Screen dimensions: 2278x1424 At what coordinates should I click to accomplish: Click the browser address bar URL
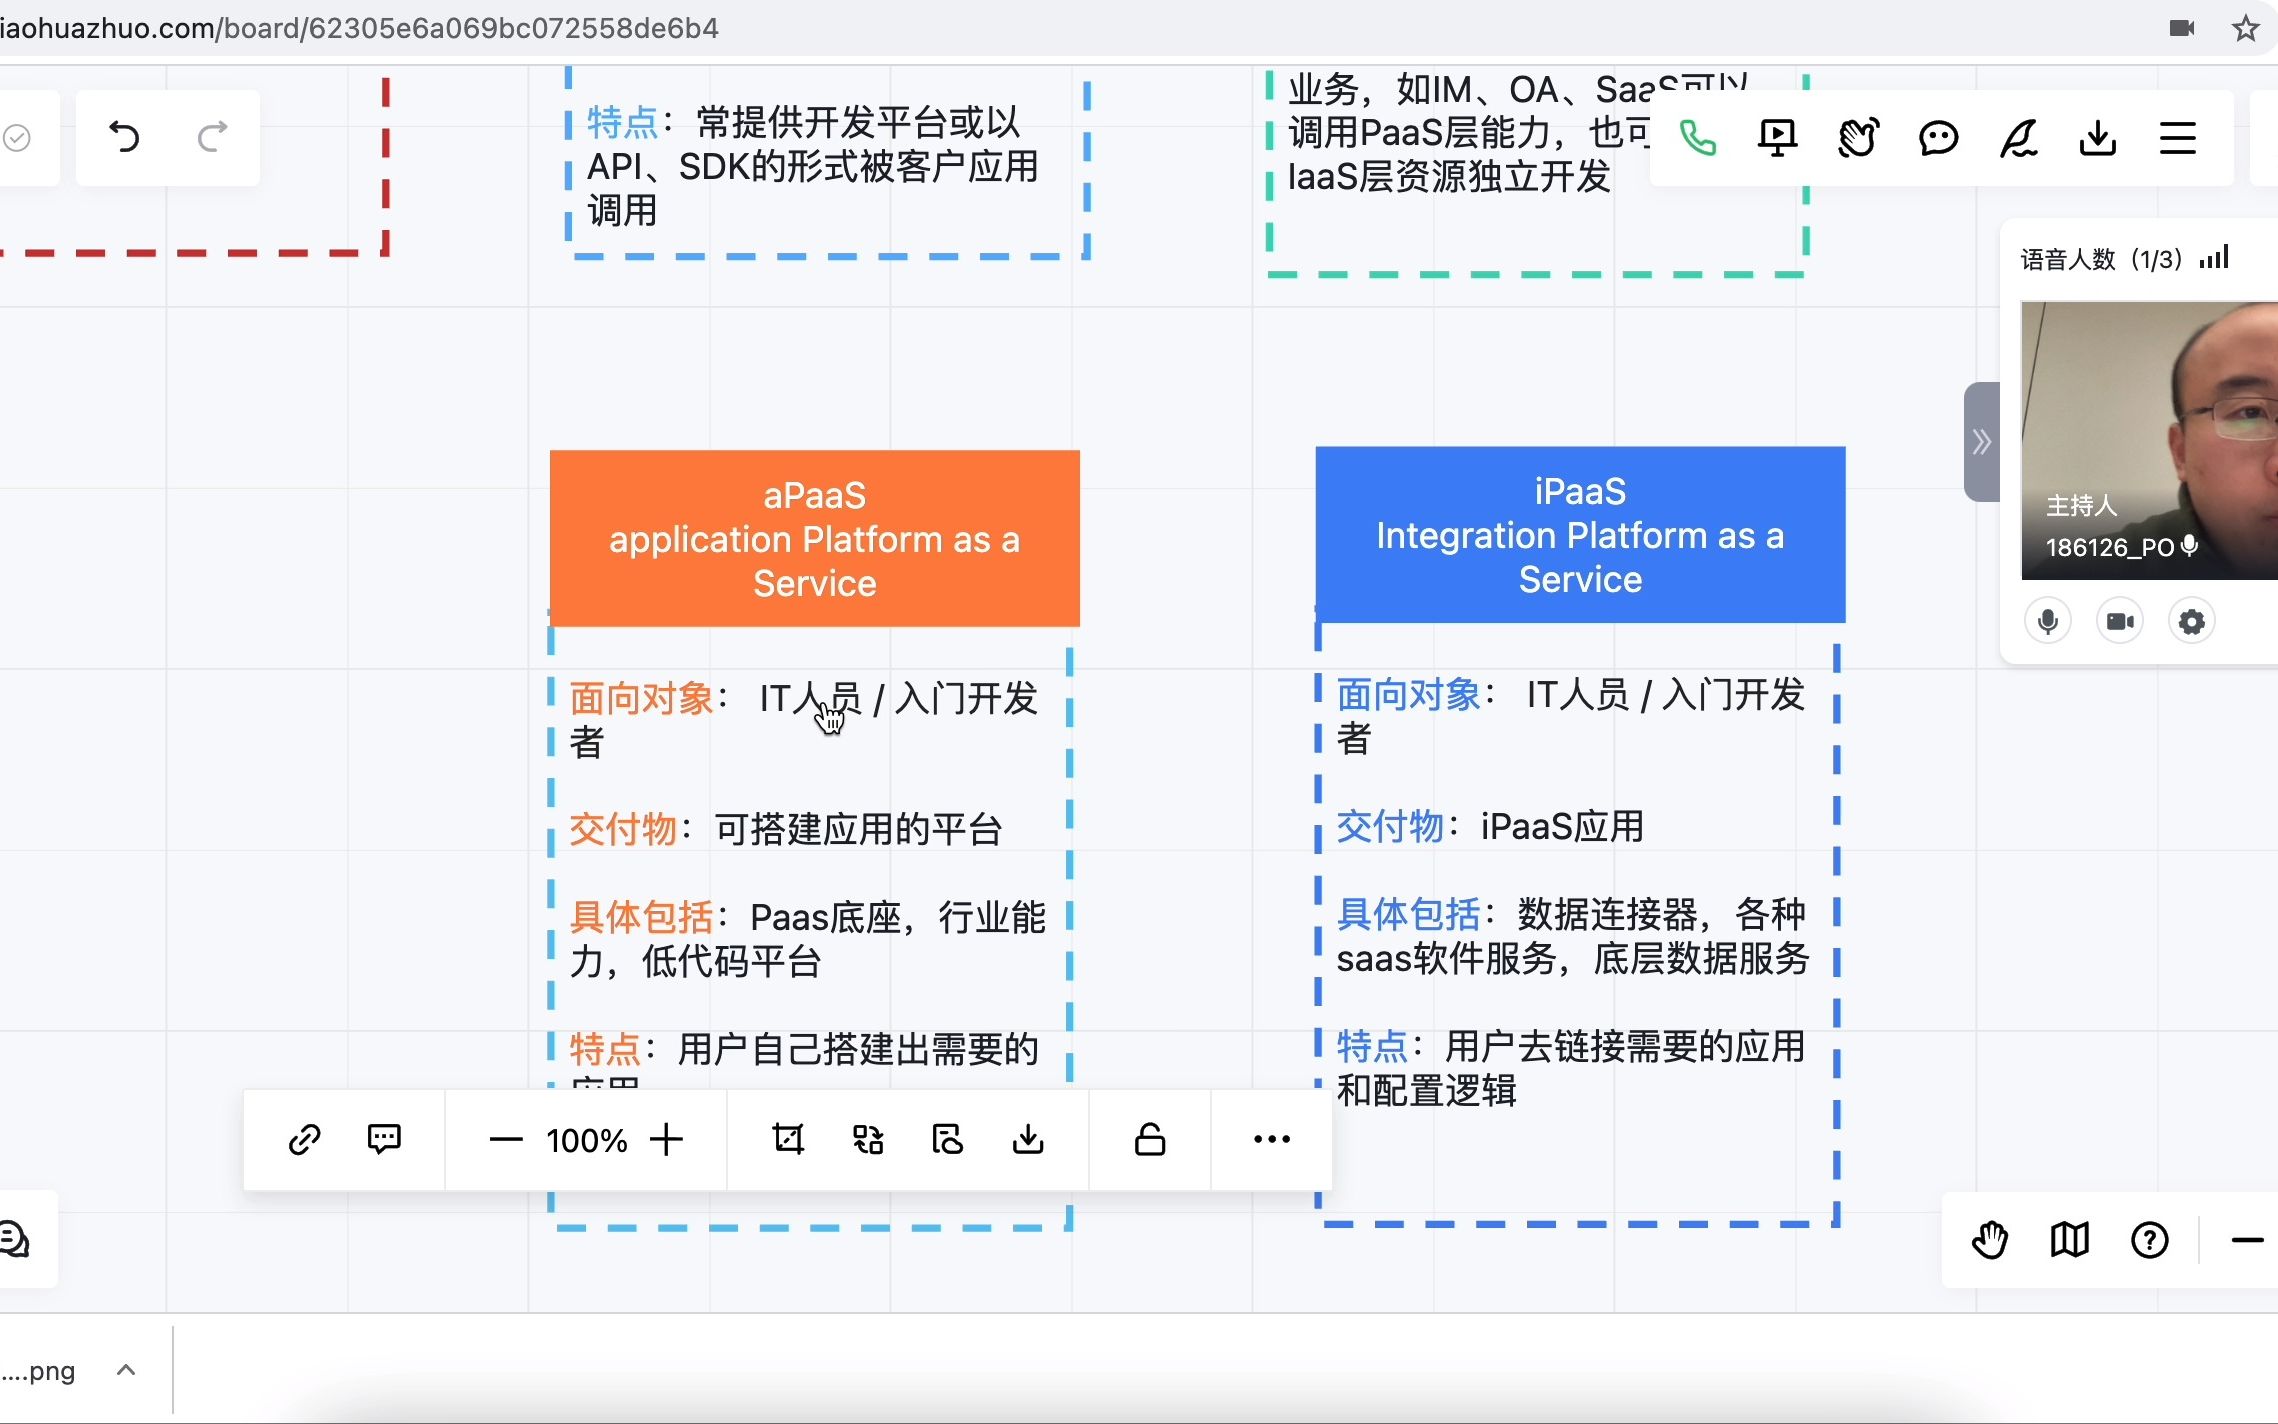tap(360, 28)
